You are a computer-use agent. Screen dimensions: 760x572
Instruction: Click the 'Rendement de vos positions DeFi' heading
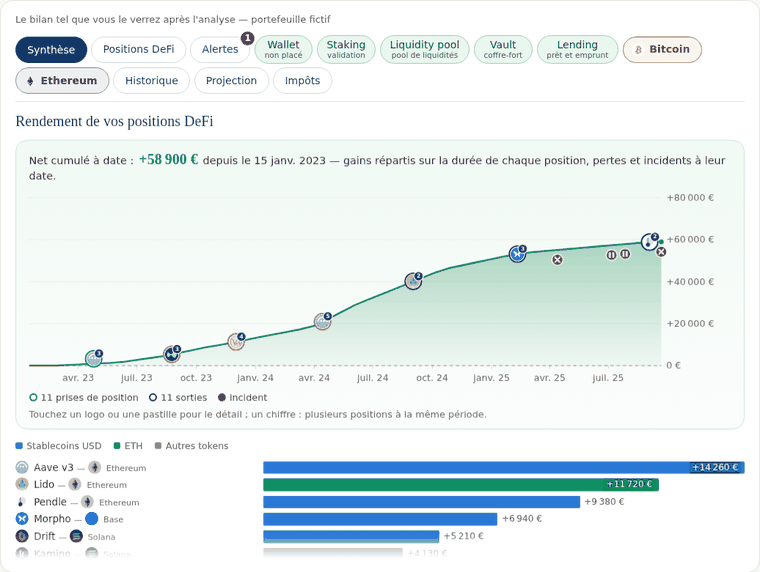(x=114, y=121)
